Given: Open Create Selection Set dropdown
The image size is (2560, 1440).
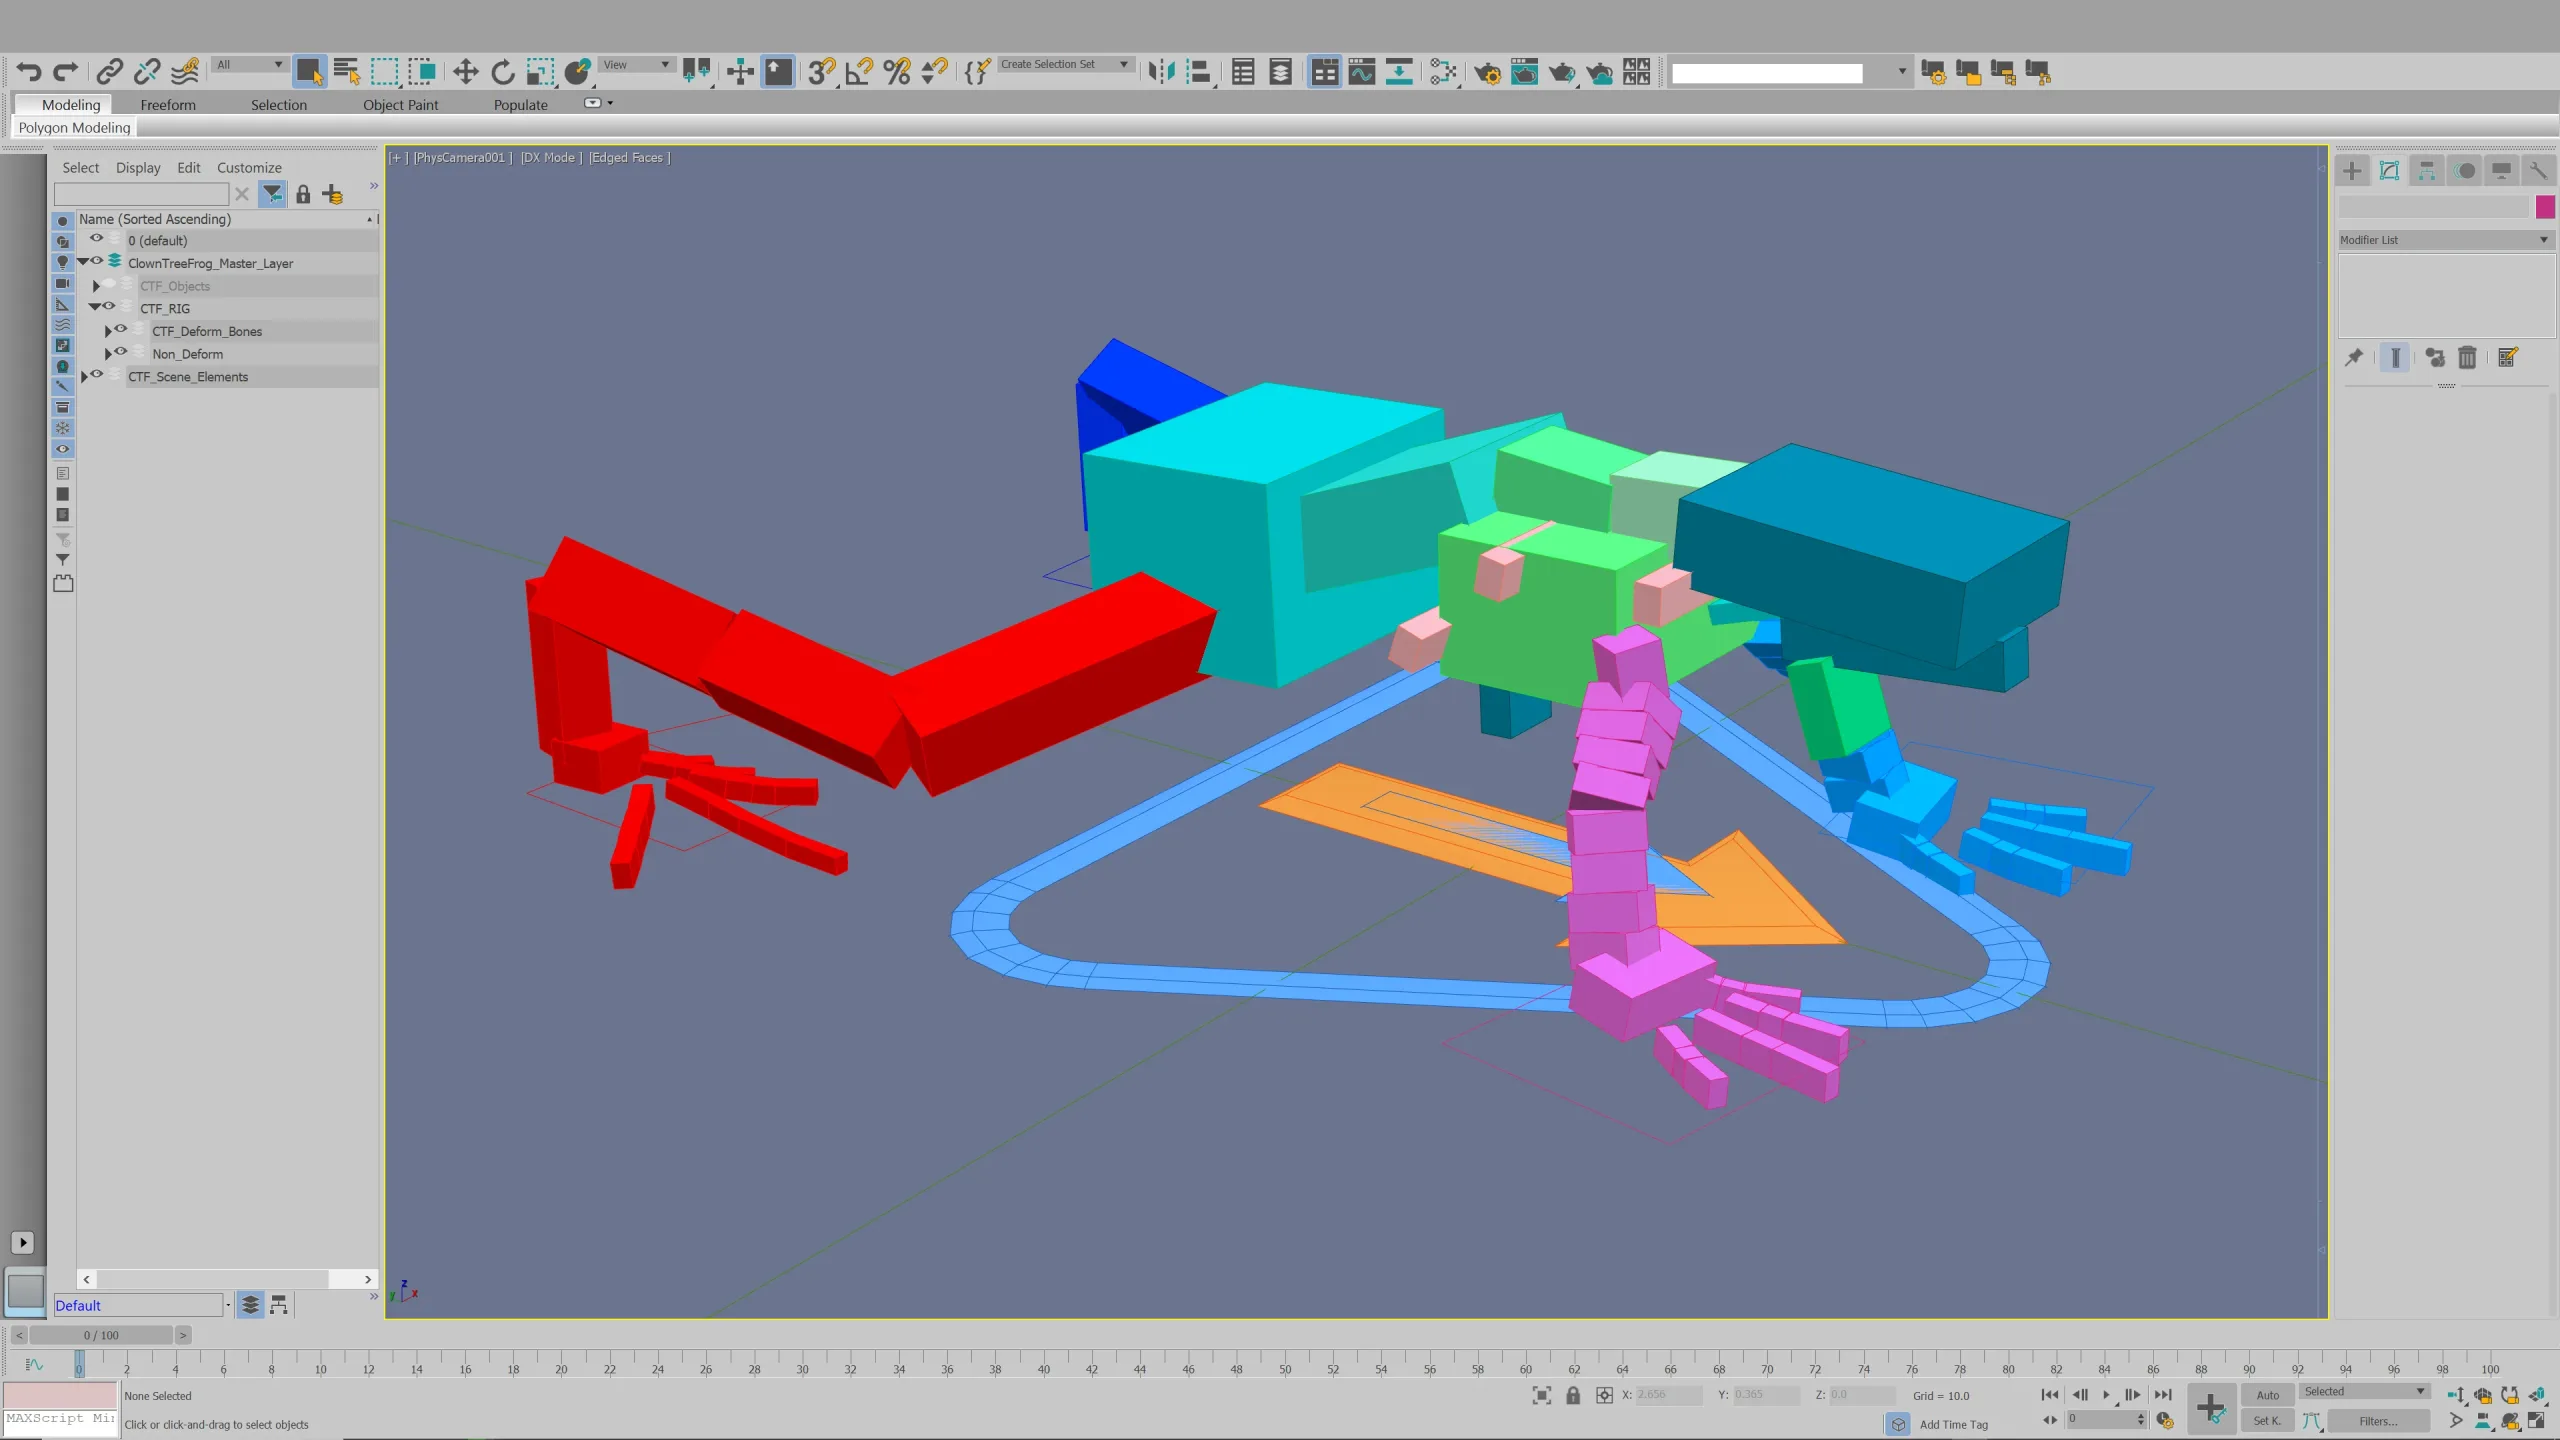Looking at the screenshot, I should 1065,65.
